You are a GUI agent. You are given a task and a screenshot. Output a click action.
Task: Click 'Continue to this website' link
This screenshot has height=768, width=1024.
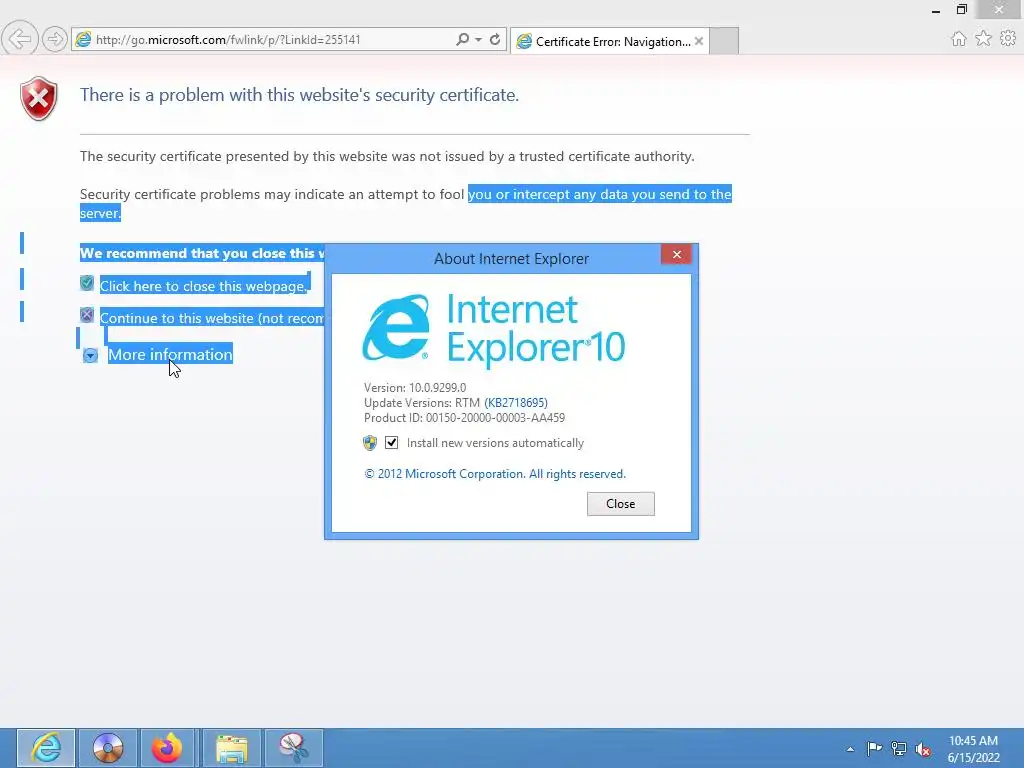[x=212, y=318]
